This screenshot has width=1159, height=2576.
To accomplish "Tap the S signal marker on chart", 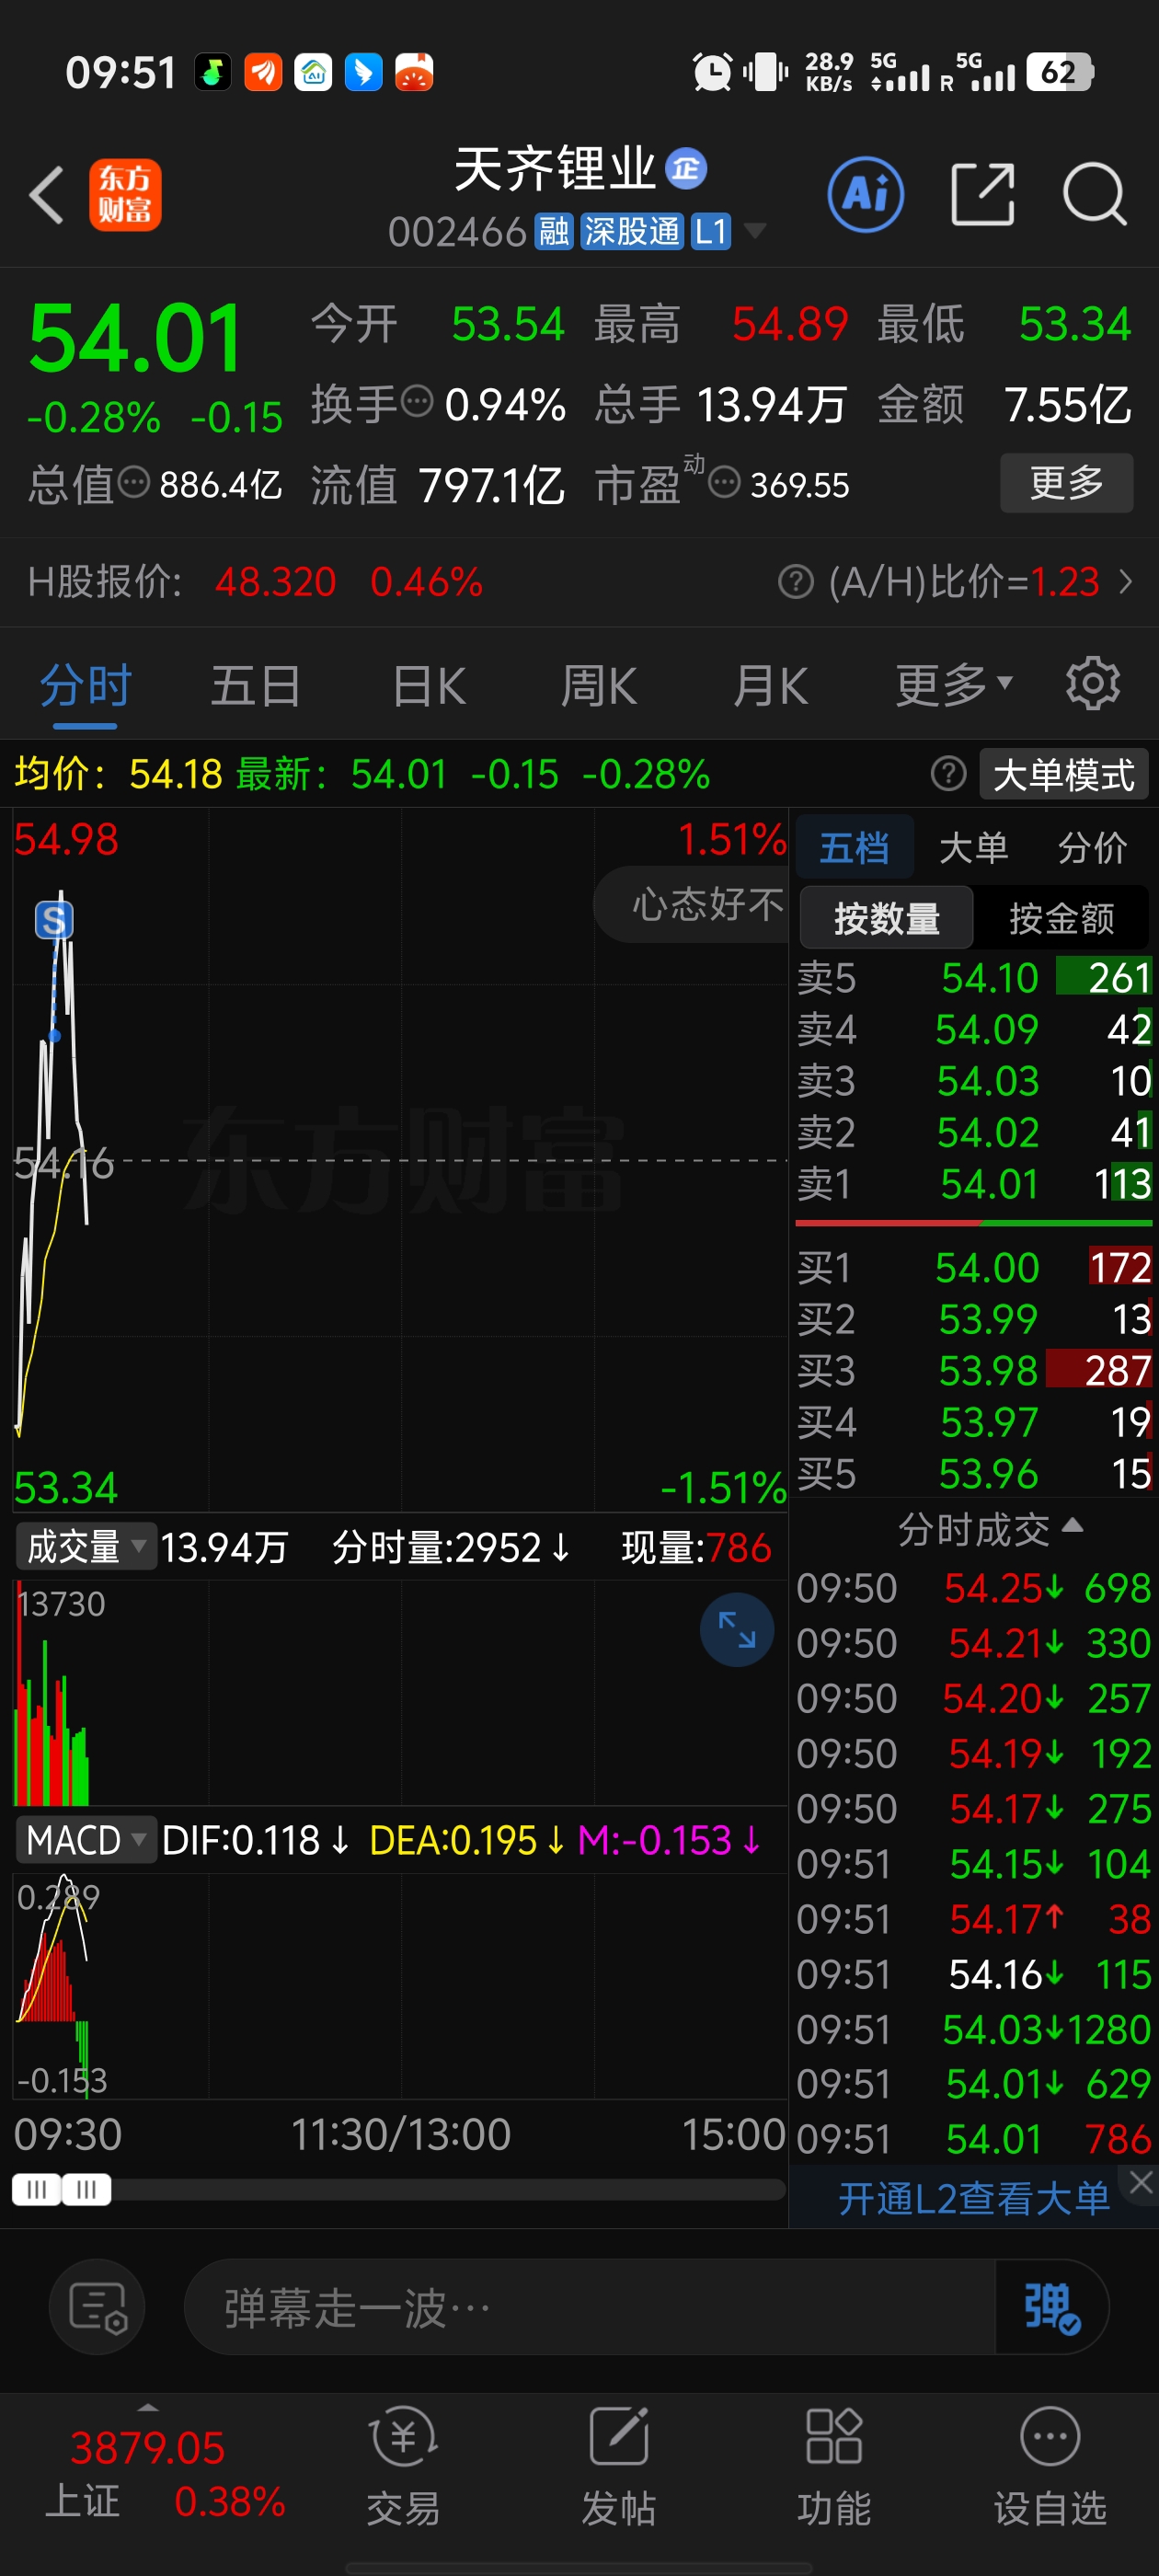I will [x=54, y=920].
